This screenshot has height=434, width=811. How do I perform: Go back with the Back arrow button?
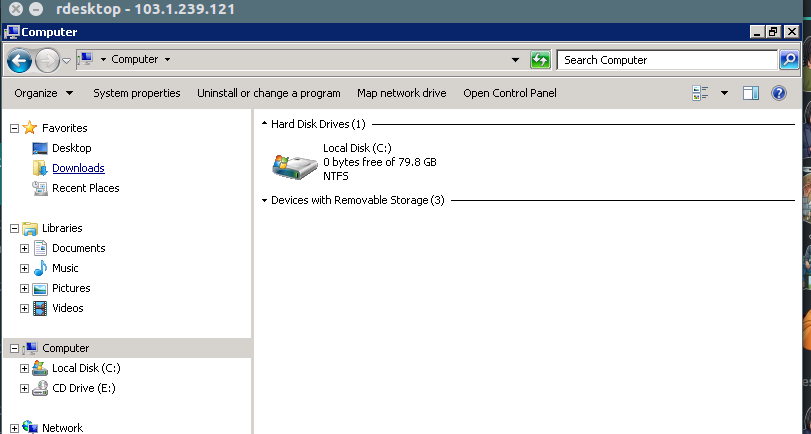(x=19, y=61)
